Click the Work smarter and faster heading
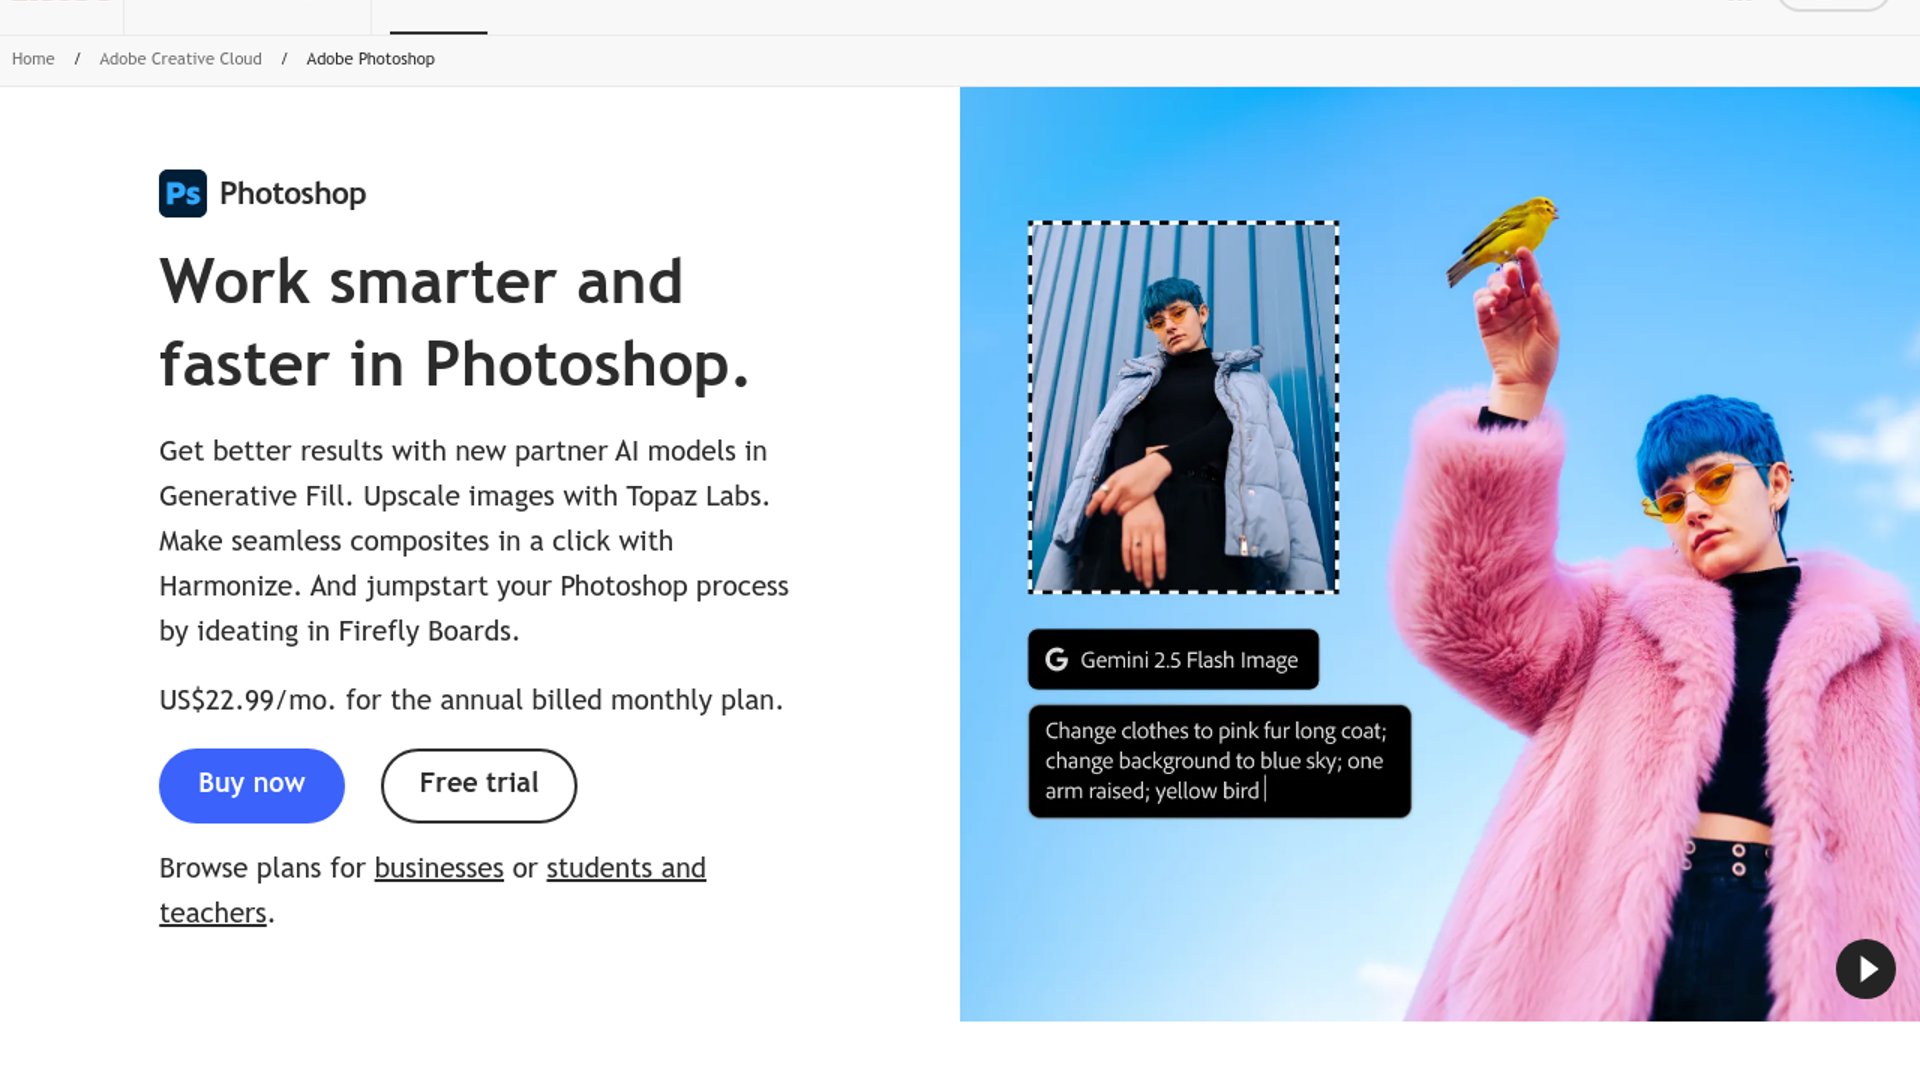This screenshot has height=1080, width=1920. pyautogui.click(x=453, y=322)
